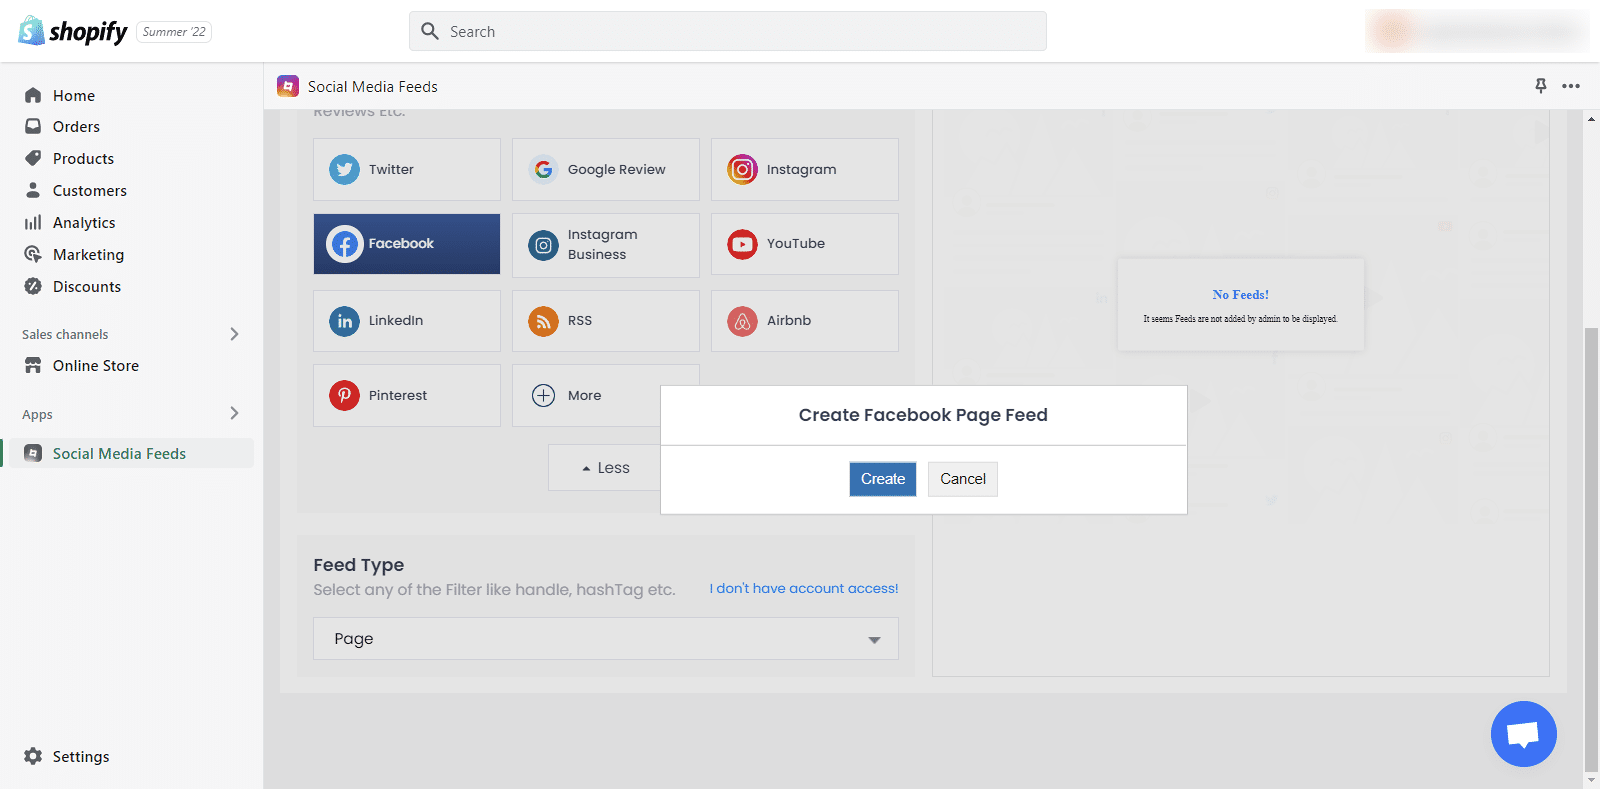Open Marketing section

[88, 255]
